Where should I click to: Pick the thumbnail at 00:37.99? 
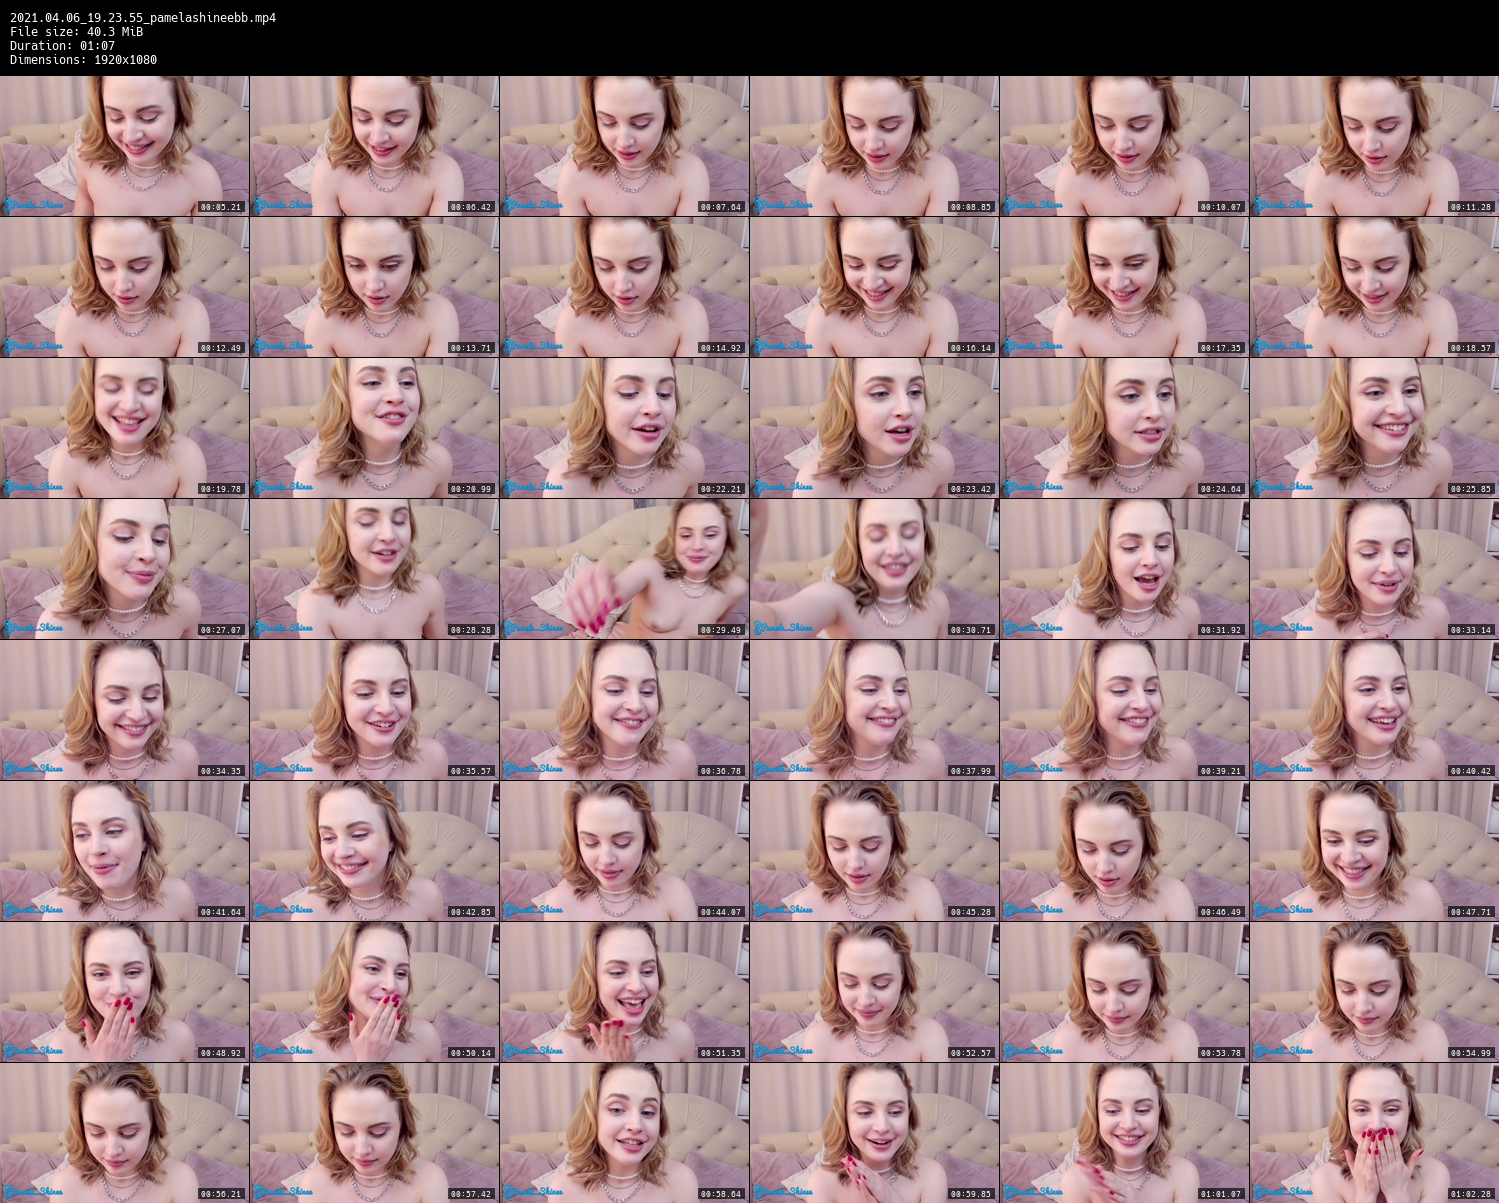pyautogui.click(x=874, y=710)
